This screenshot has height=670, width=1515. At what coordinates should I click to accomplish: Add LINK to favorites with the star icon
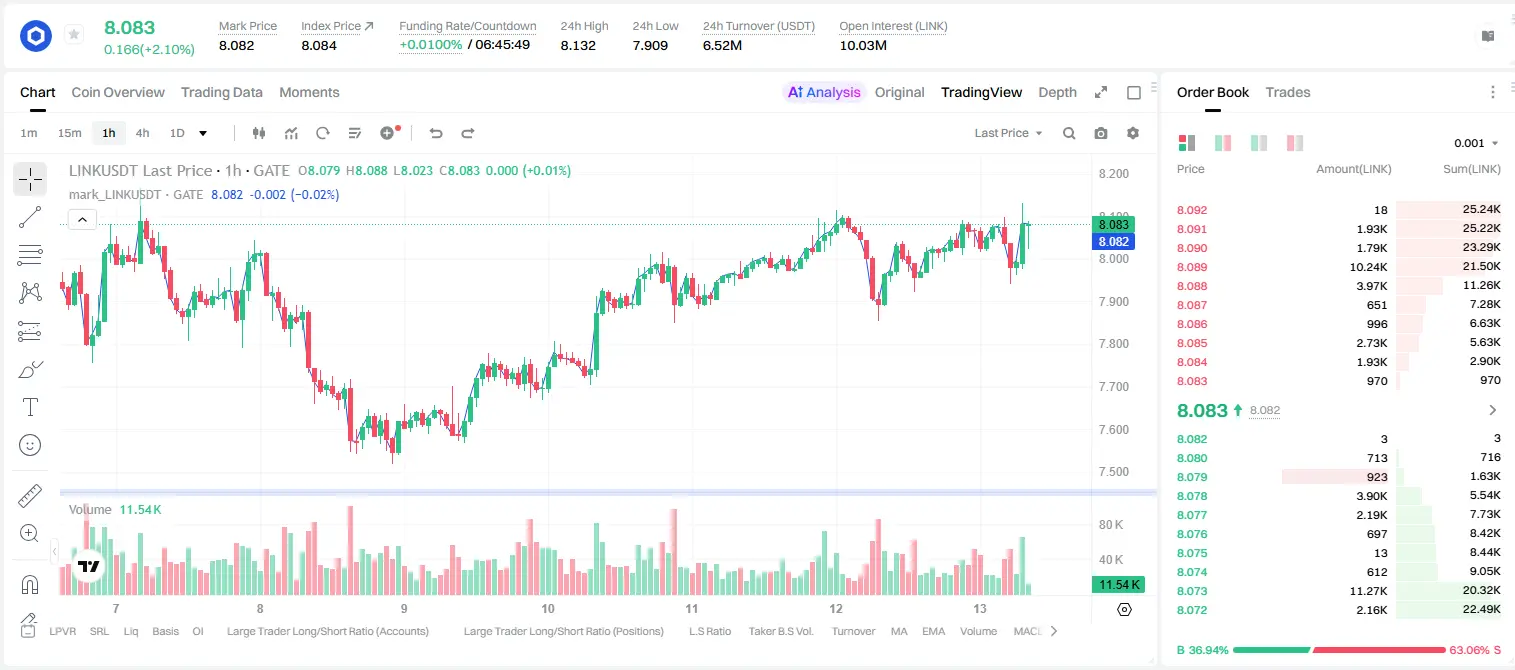click(74, 35)
